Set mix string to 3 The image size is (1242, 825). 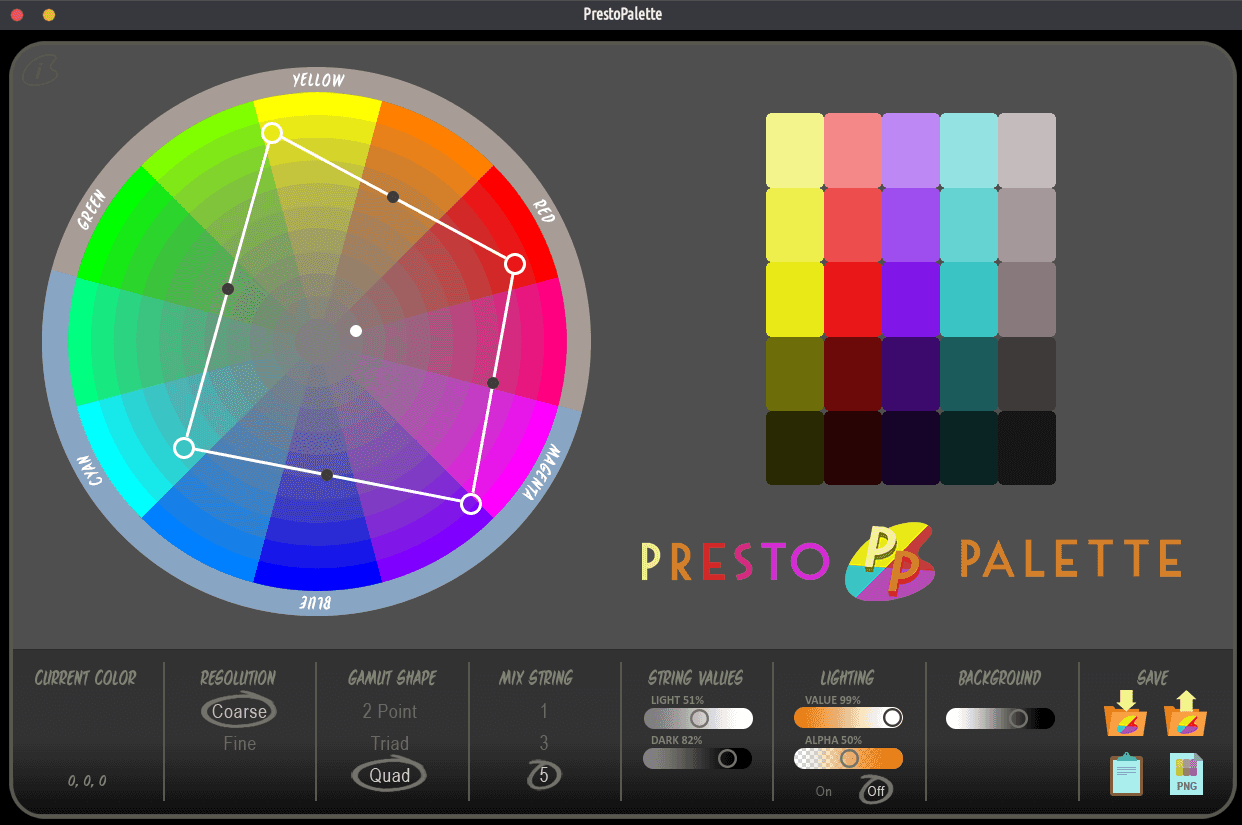click(x=544, y=744)
